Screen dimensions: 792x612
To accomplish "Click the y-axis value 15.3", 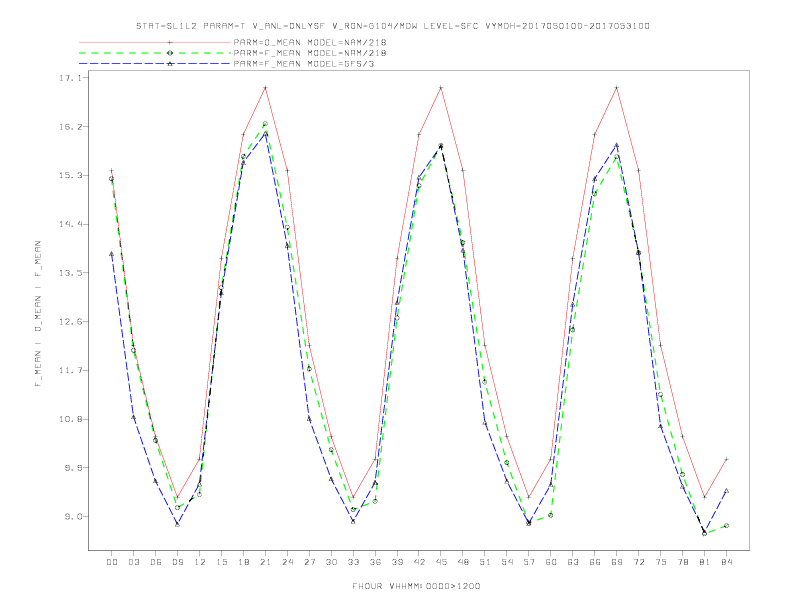I will click(70, 176).
